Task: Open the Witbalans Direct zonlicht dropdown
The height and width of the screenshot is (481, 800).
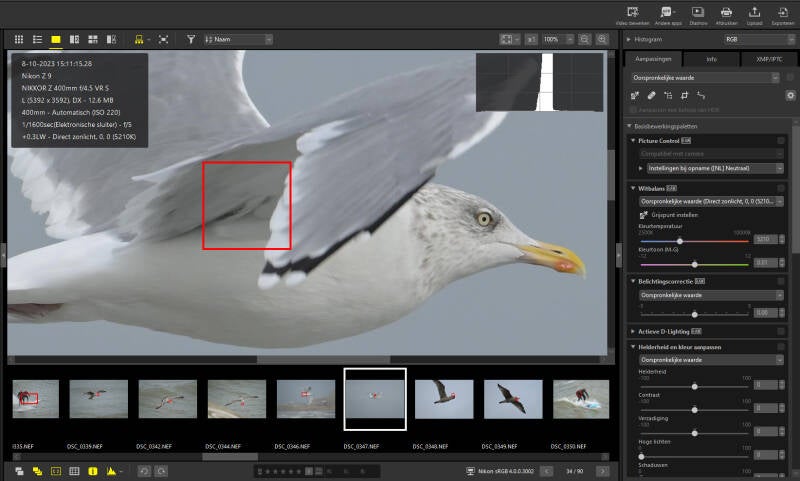Action: click(711, 201)
